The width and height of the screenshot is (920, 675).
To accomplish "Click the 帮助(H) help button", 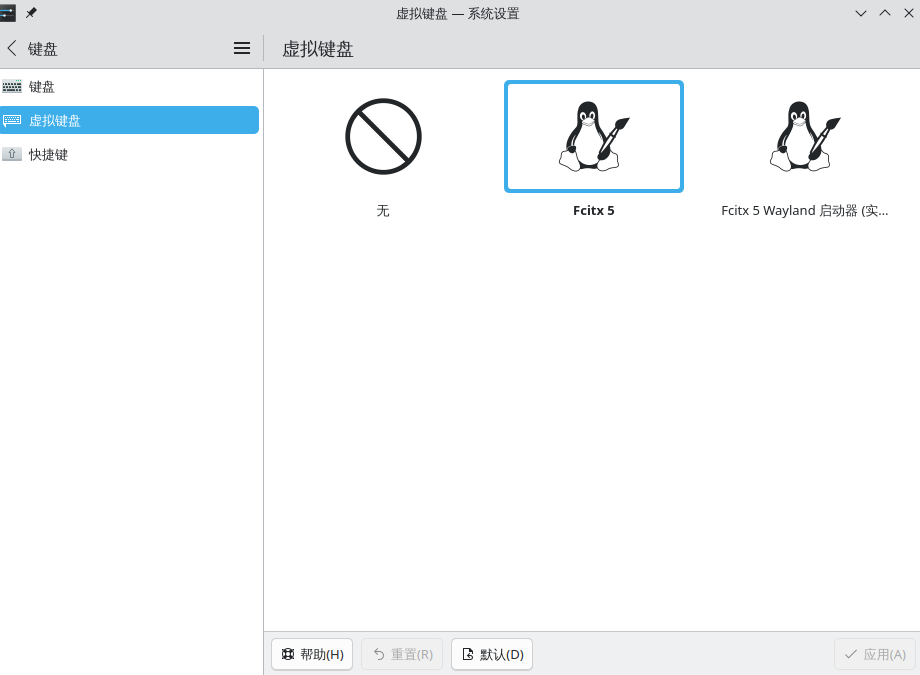I will [312, 654].
